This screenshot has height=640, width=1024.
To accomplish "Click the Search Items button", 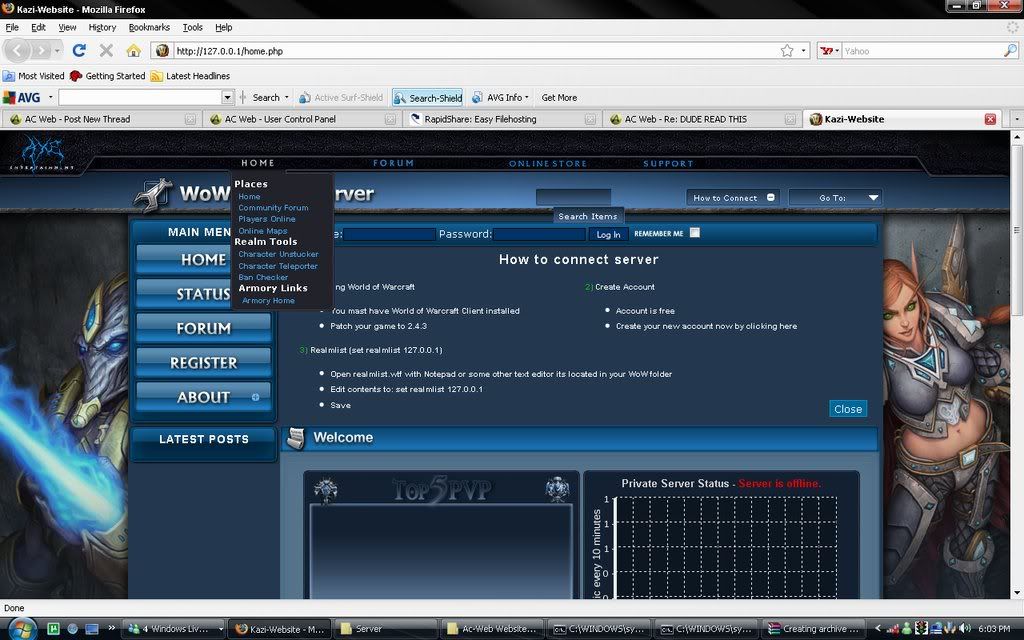I will coord(588,216).
